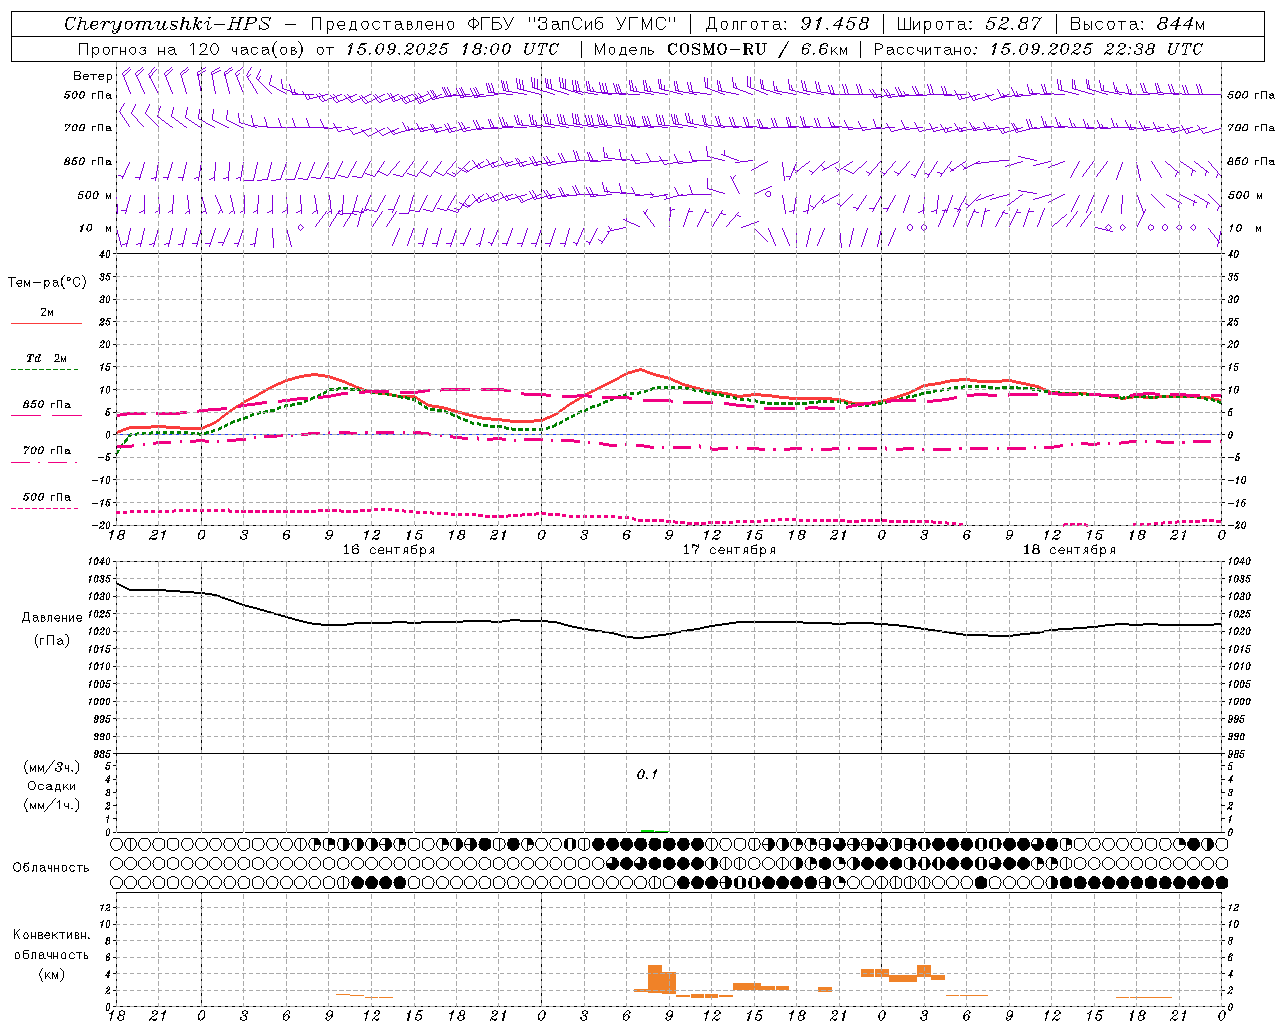Click the 700 гПа temperature legend dash-dot line
Viewport: 1280px width, 1024px height.
pyautogui.click(x=44, y=463)
